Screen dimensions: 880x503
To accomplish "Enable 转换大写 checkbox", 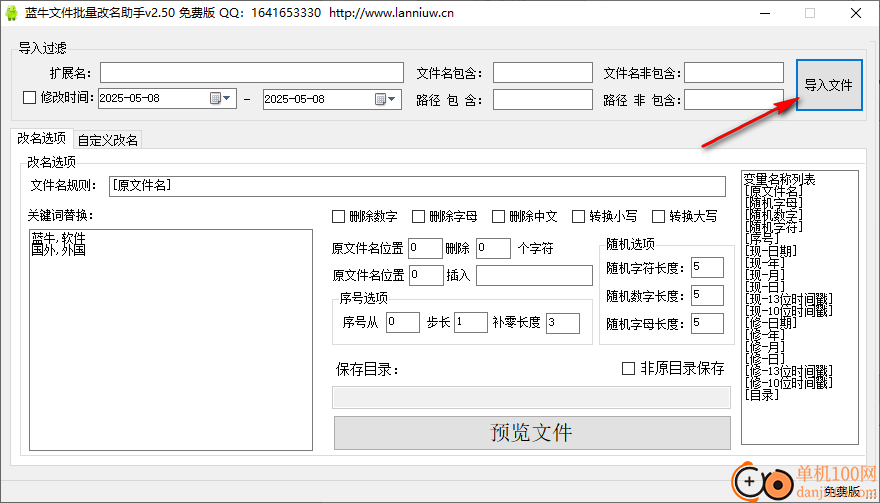I will pyautogui.click(x=658, y=216).
